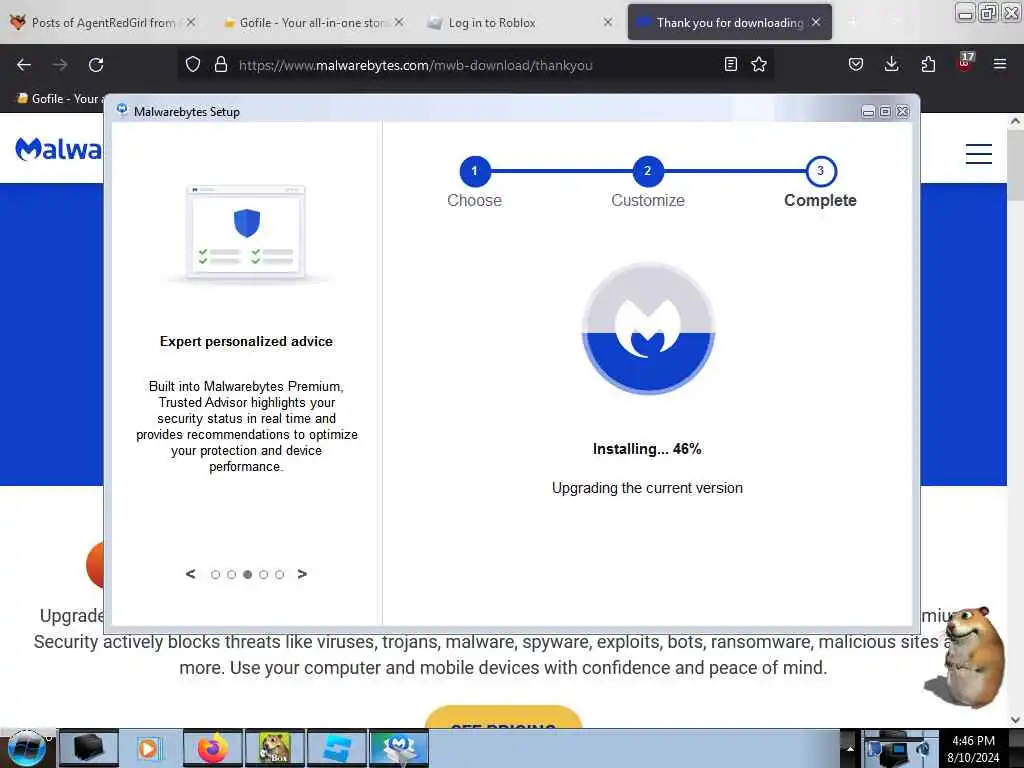Open the Malwarebytes site hamburger menu
The width and height of the screenshot is (1024, 768).
click(x=979, y=154)
